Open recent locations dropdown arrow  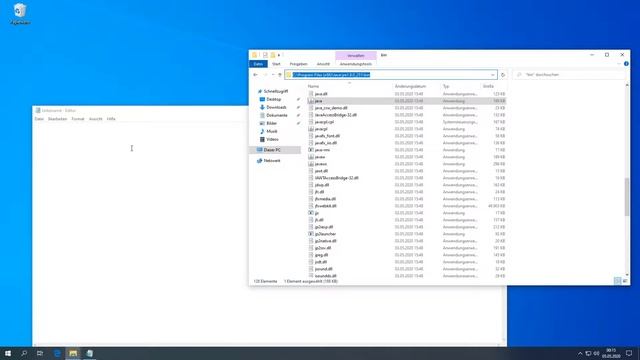point(273,75)
